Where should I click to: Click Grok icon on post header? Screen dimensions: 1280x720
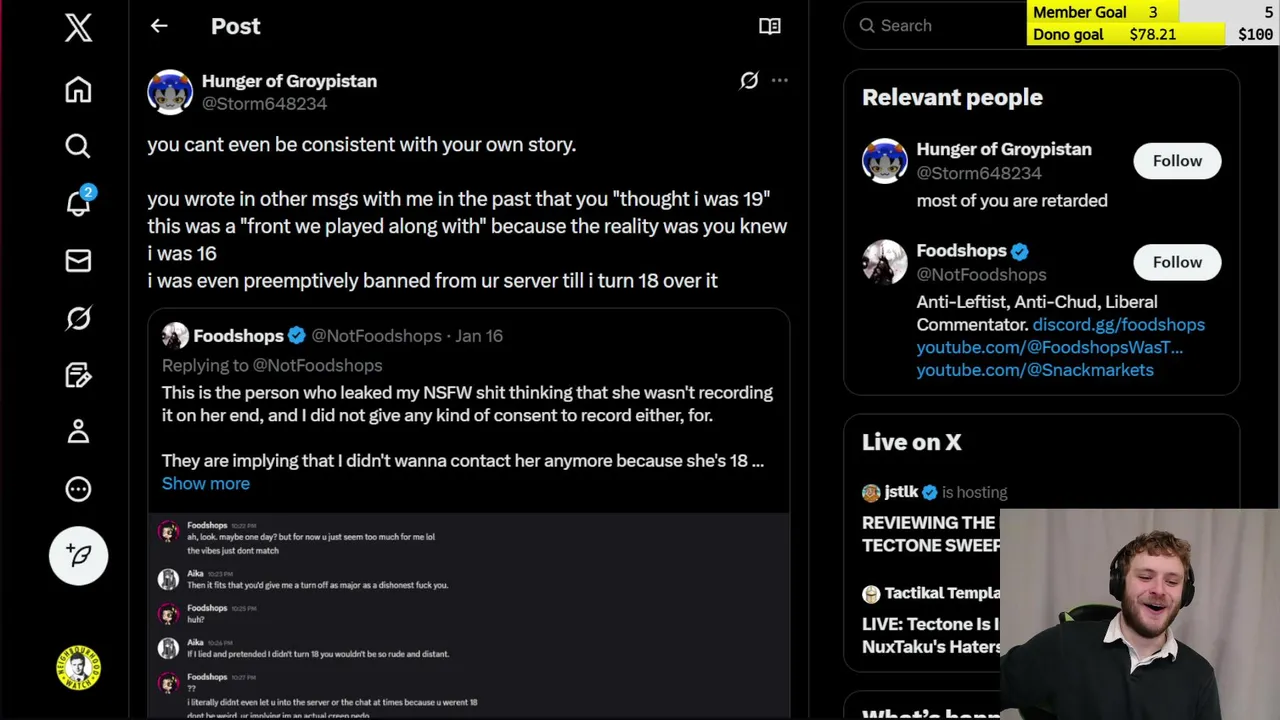coord(748,81)
